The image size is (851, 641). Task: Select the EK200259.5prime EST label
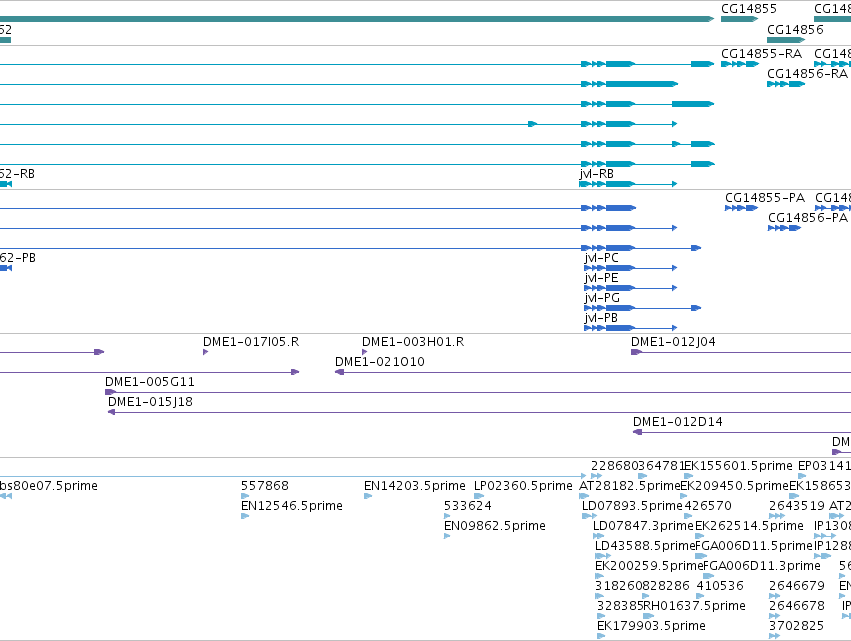649,566
